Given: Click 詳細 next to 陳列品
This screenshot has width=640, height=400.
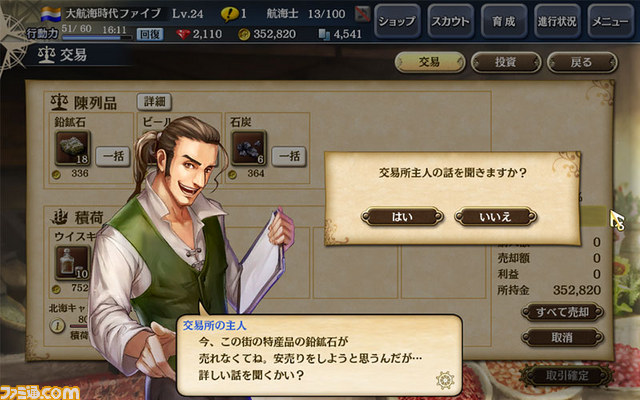Looking at the screenshot, I should pyautogui.click(x=154, y=101).
